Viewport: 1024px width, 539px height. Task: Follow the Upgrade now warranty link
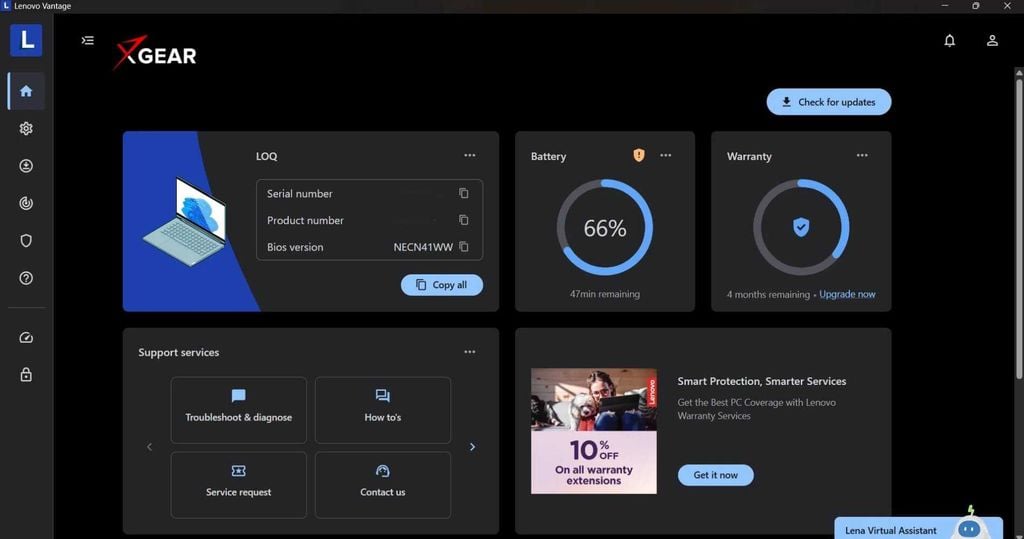(x=847, y=294)
